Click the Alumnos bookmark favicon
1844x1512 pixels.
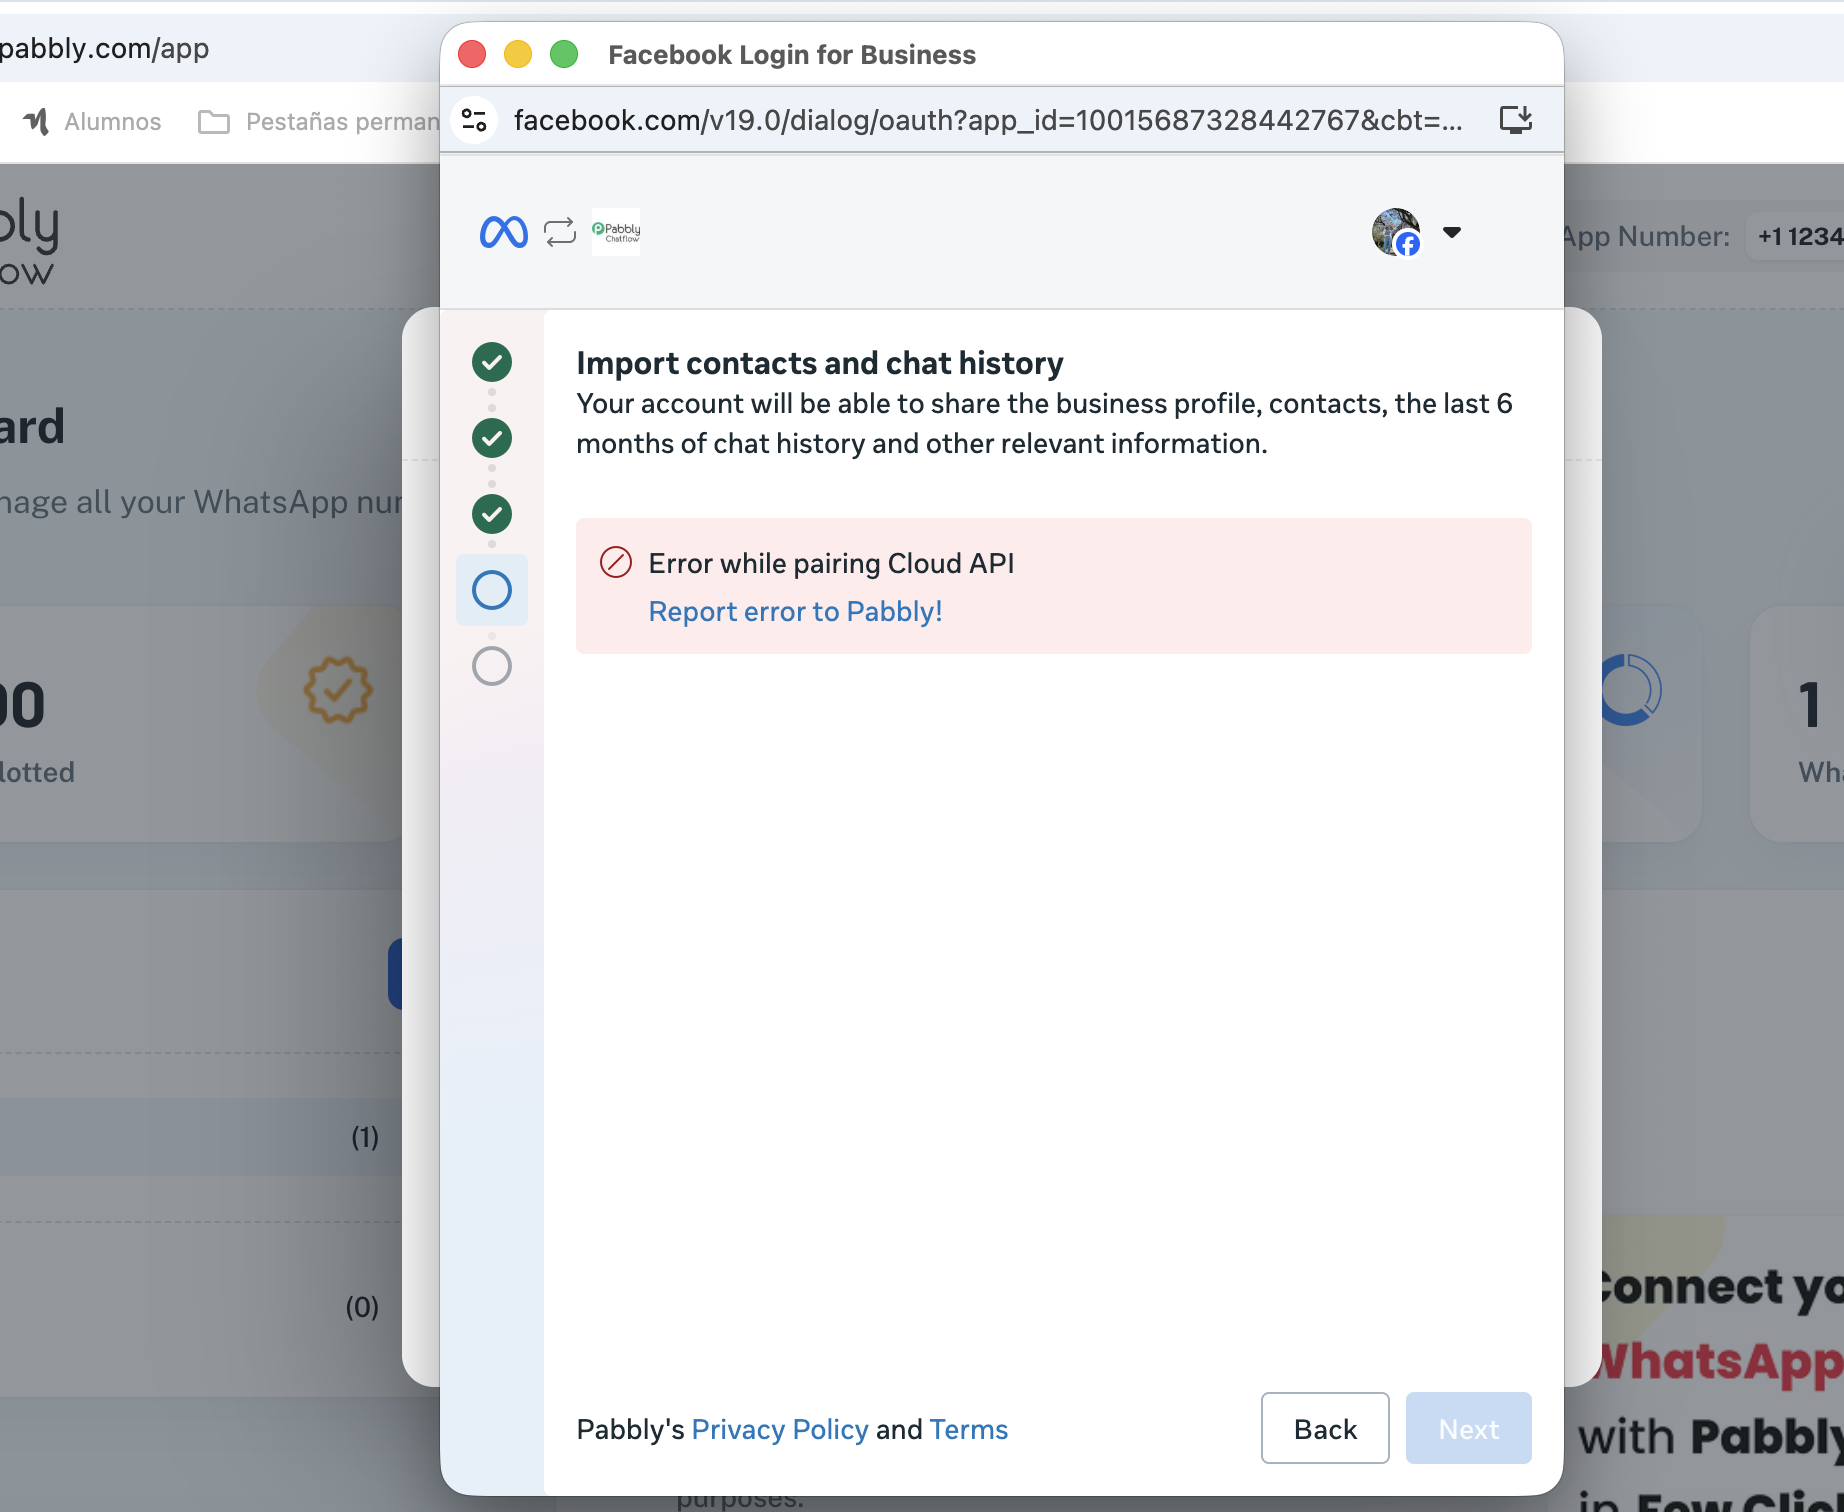36,122
